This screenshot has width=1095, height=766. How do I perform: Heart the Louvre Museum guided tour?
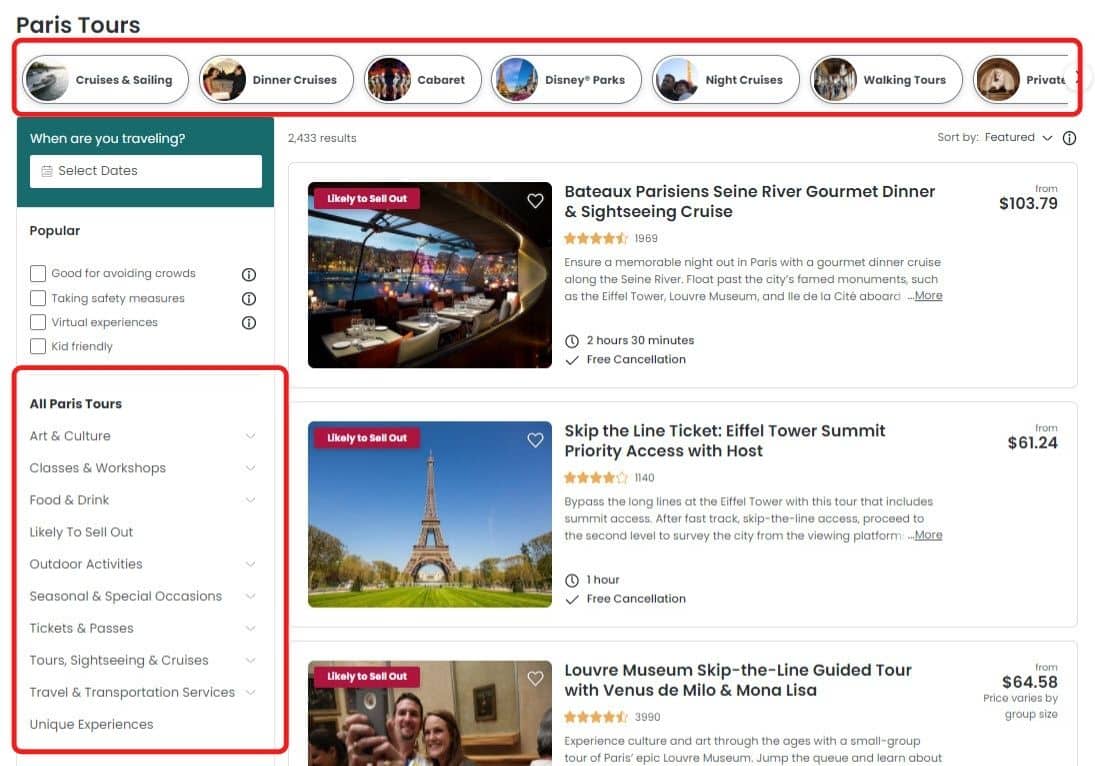(x=535, y=679)
